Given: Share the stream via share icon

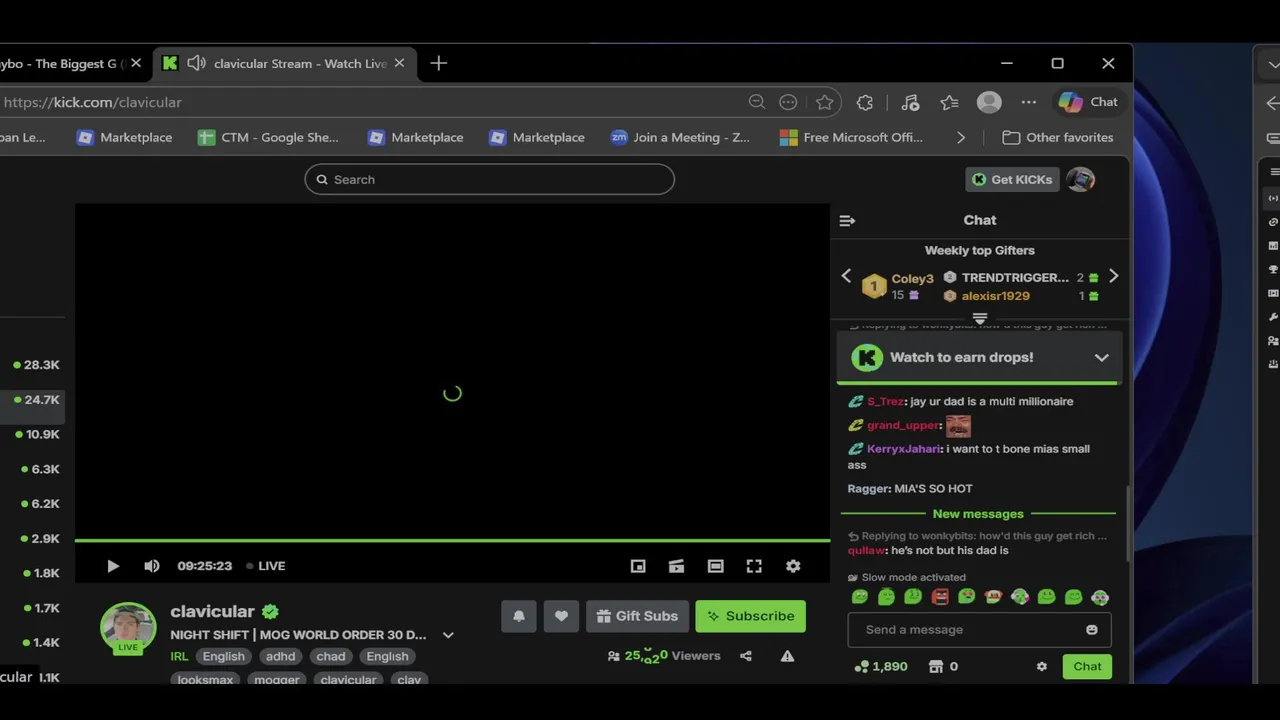Looking at the screenshot, I should (x=746, y=656).
